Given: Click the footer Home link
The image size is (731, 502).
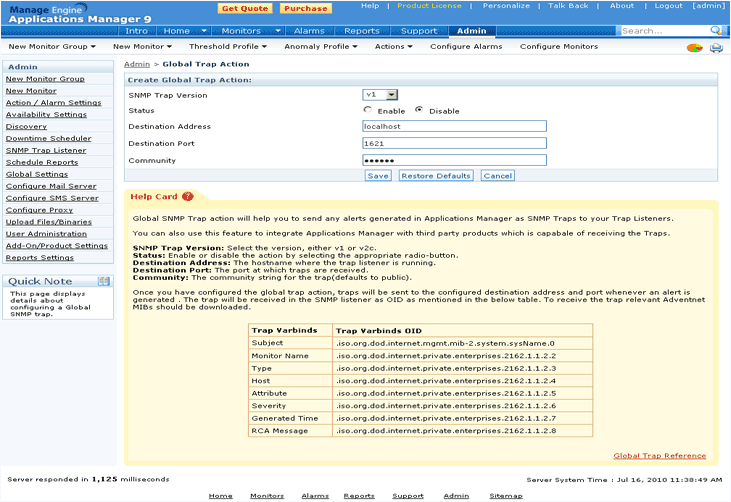Looking at the screenshot, I should coord(221,496).
